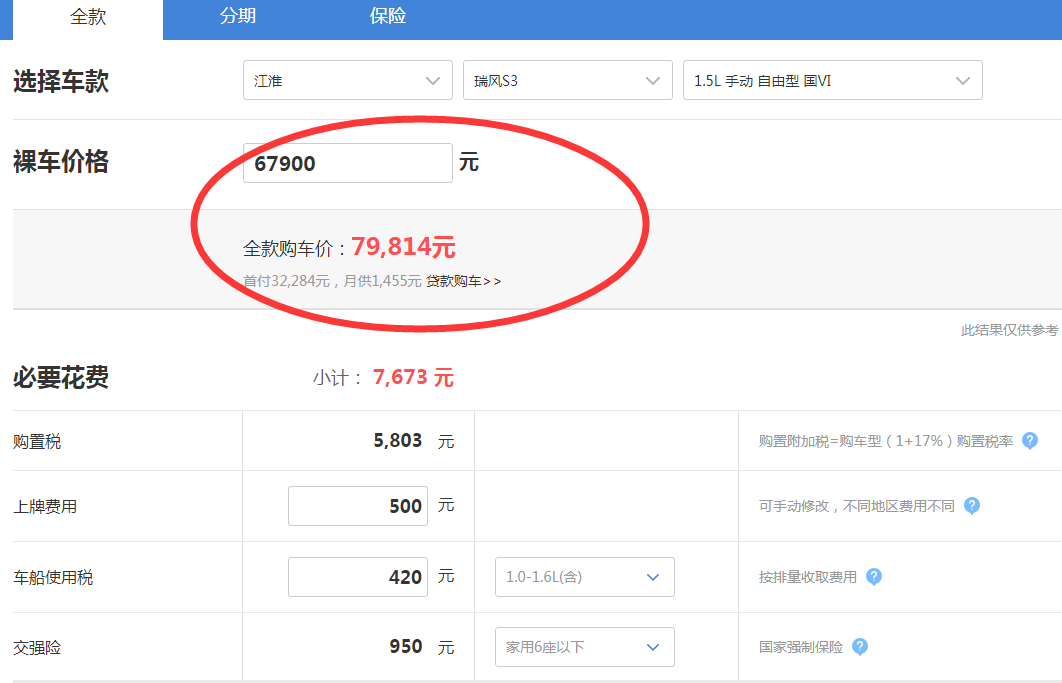Open the 保险 tab
Viewport: 1062px width, 683px height.
pos(387,16)
